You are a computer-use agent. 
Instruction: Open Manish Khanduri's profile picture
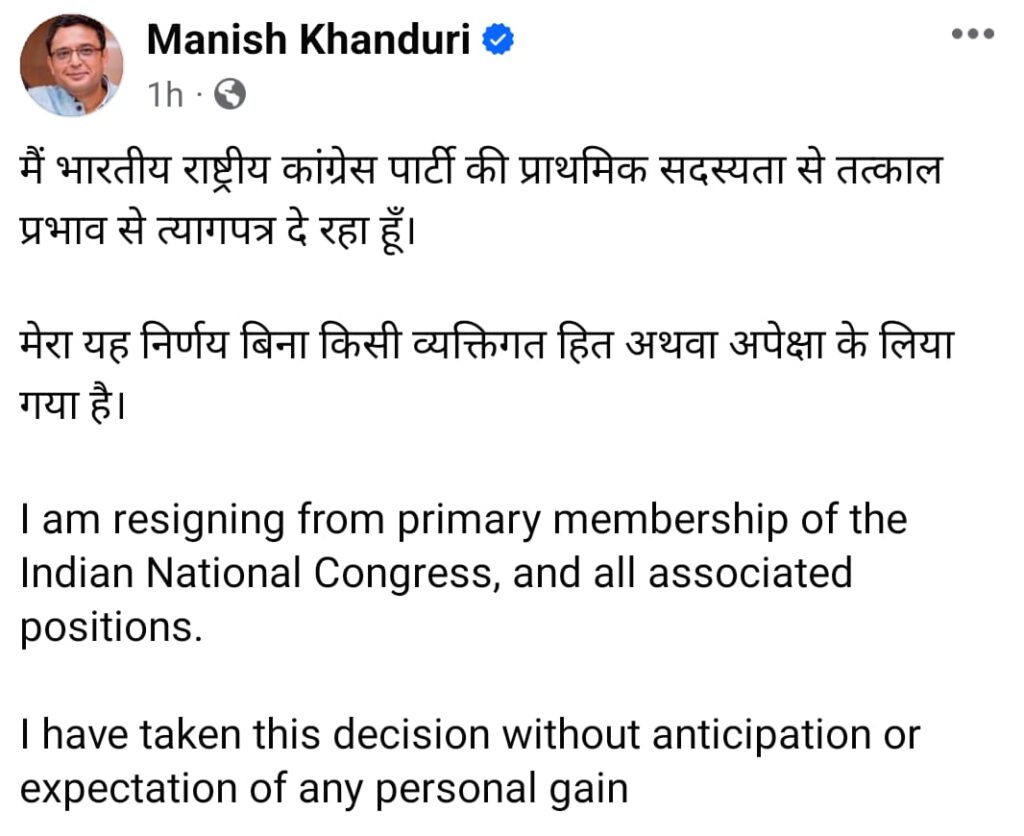coord(71,65)
